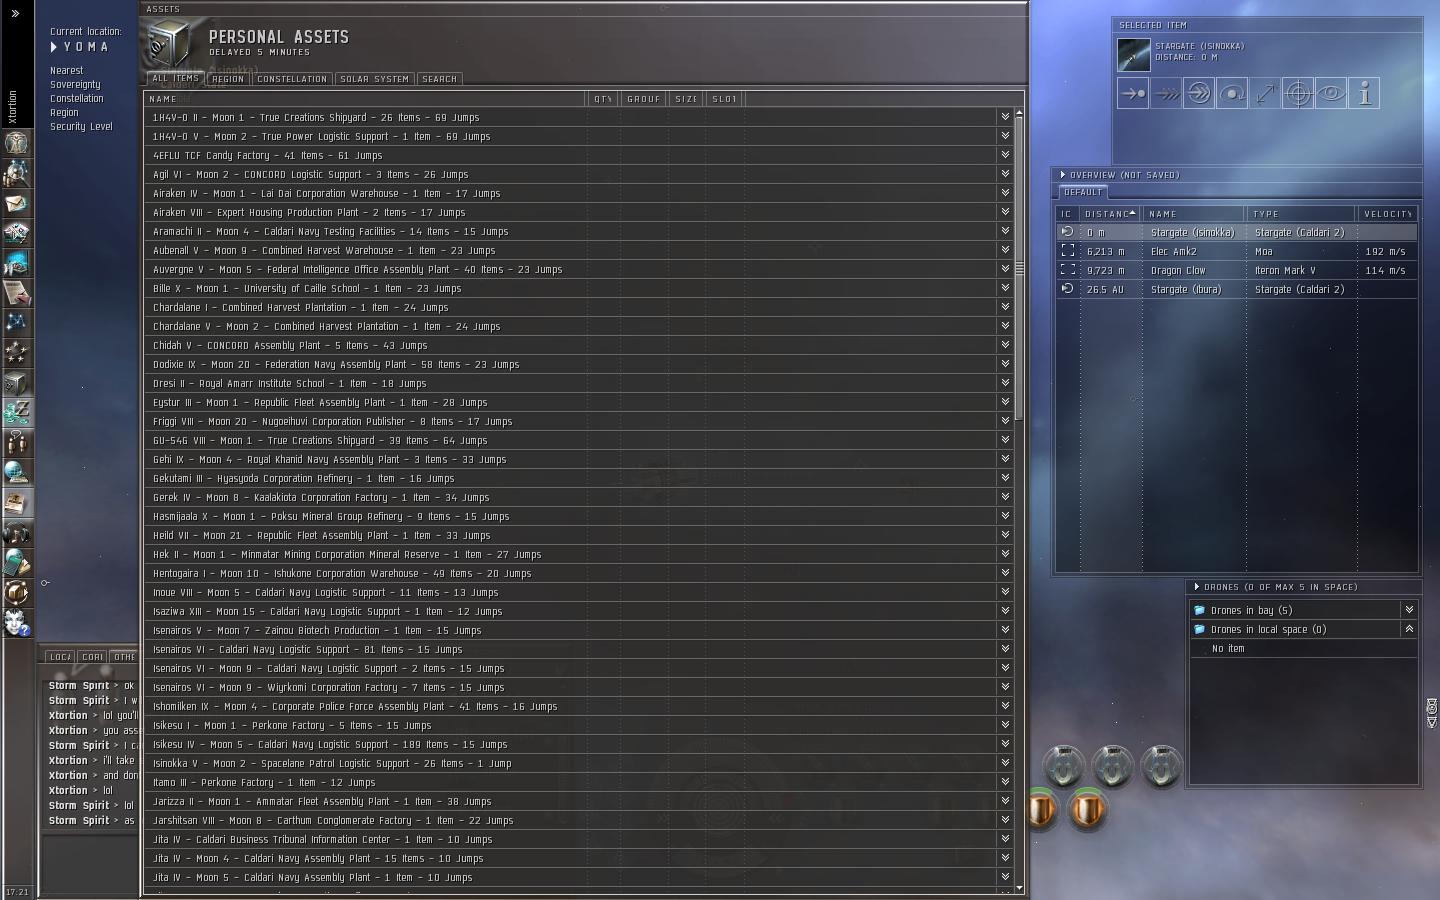Image resolution: width=1440 pixels, height=900 pixels.
Task: Click the Overview (Not Saved) triangle menu
Action: coord(1062,175)
